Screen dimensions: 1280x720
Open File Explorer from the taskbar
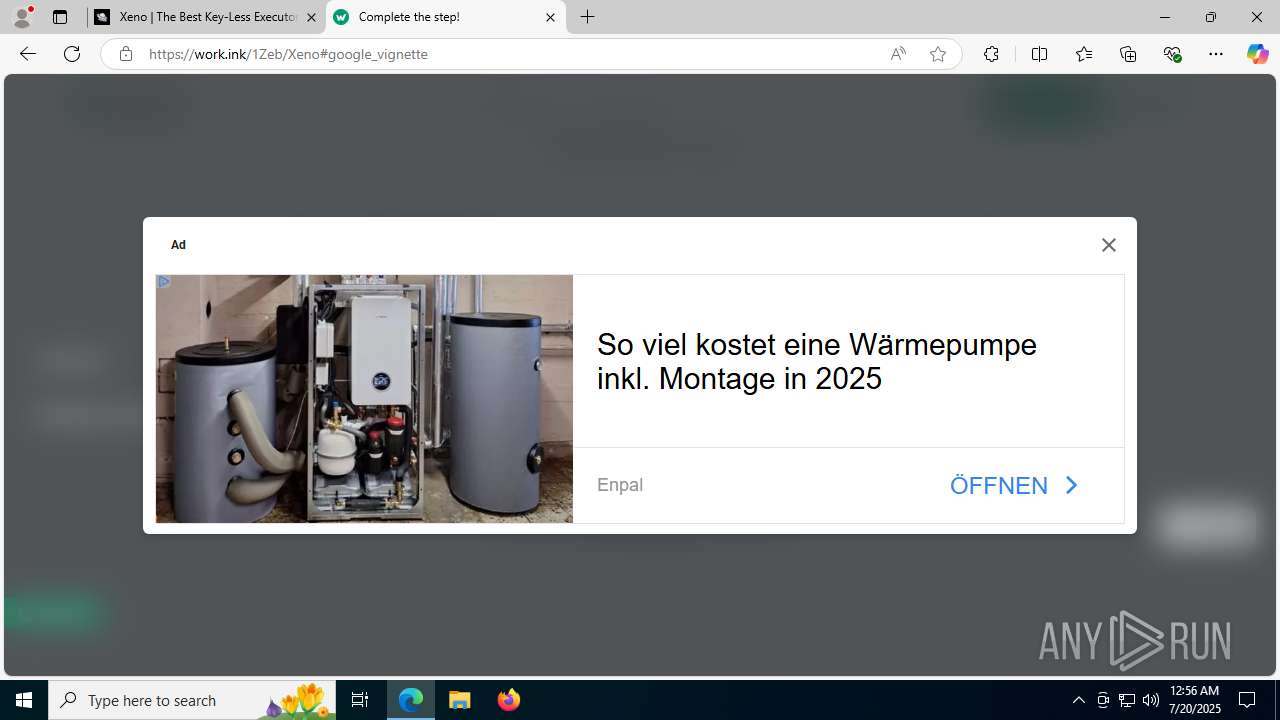460,700
